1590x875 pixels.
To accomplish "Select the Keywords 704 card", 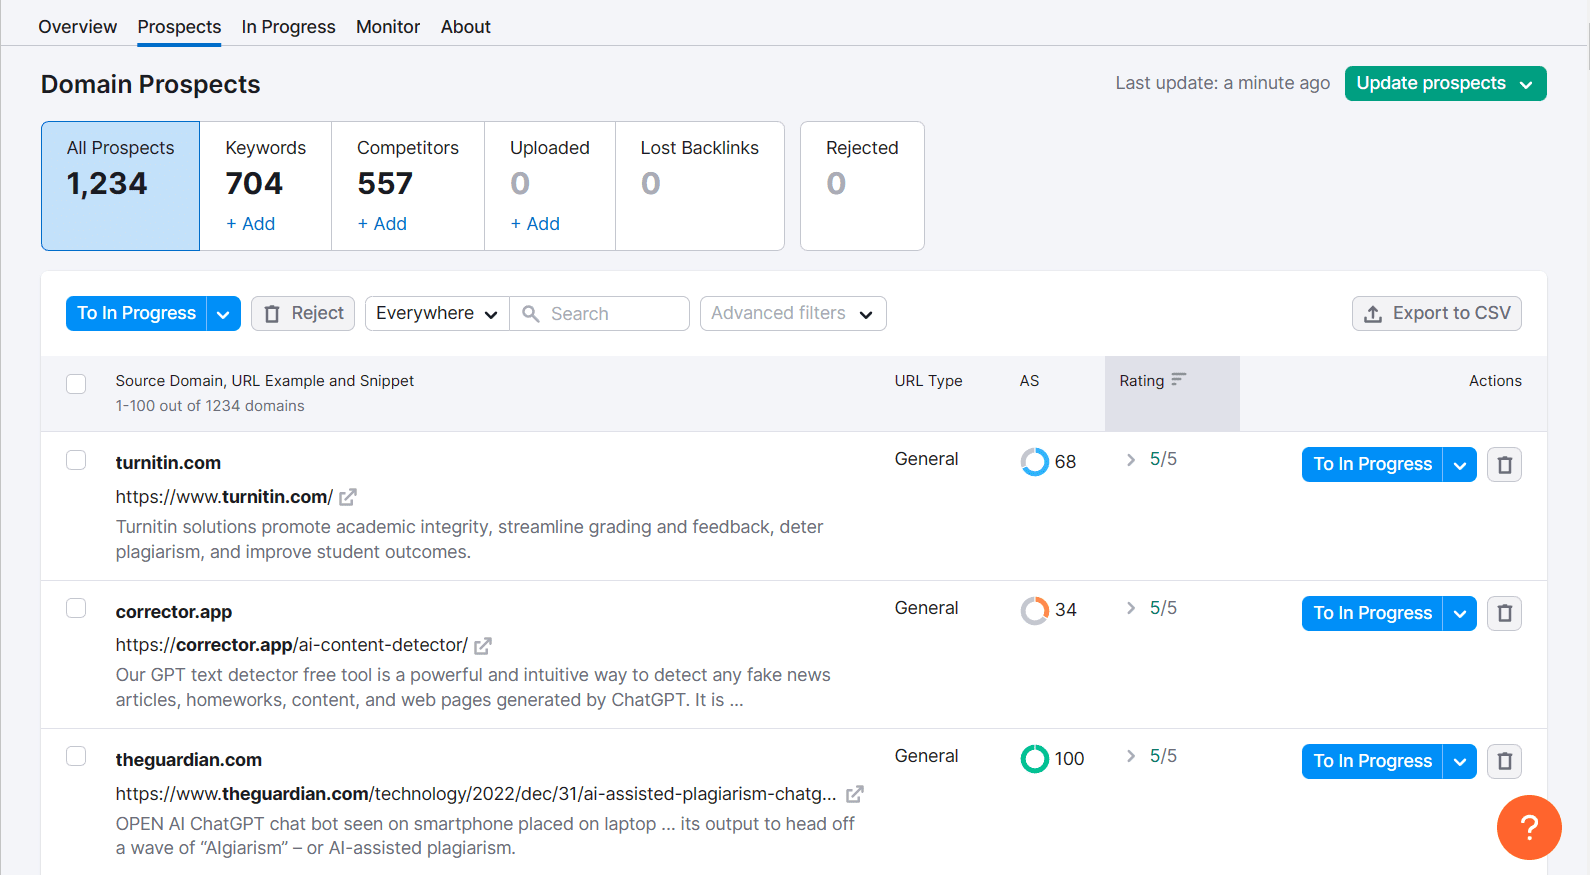I will point(266,186).
